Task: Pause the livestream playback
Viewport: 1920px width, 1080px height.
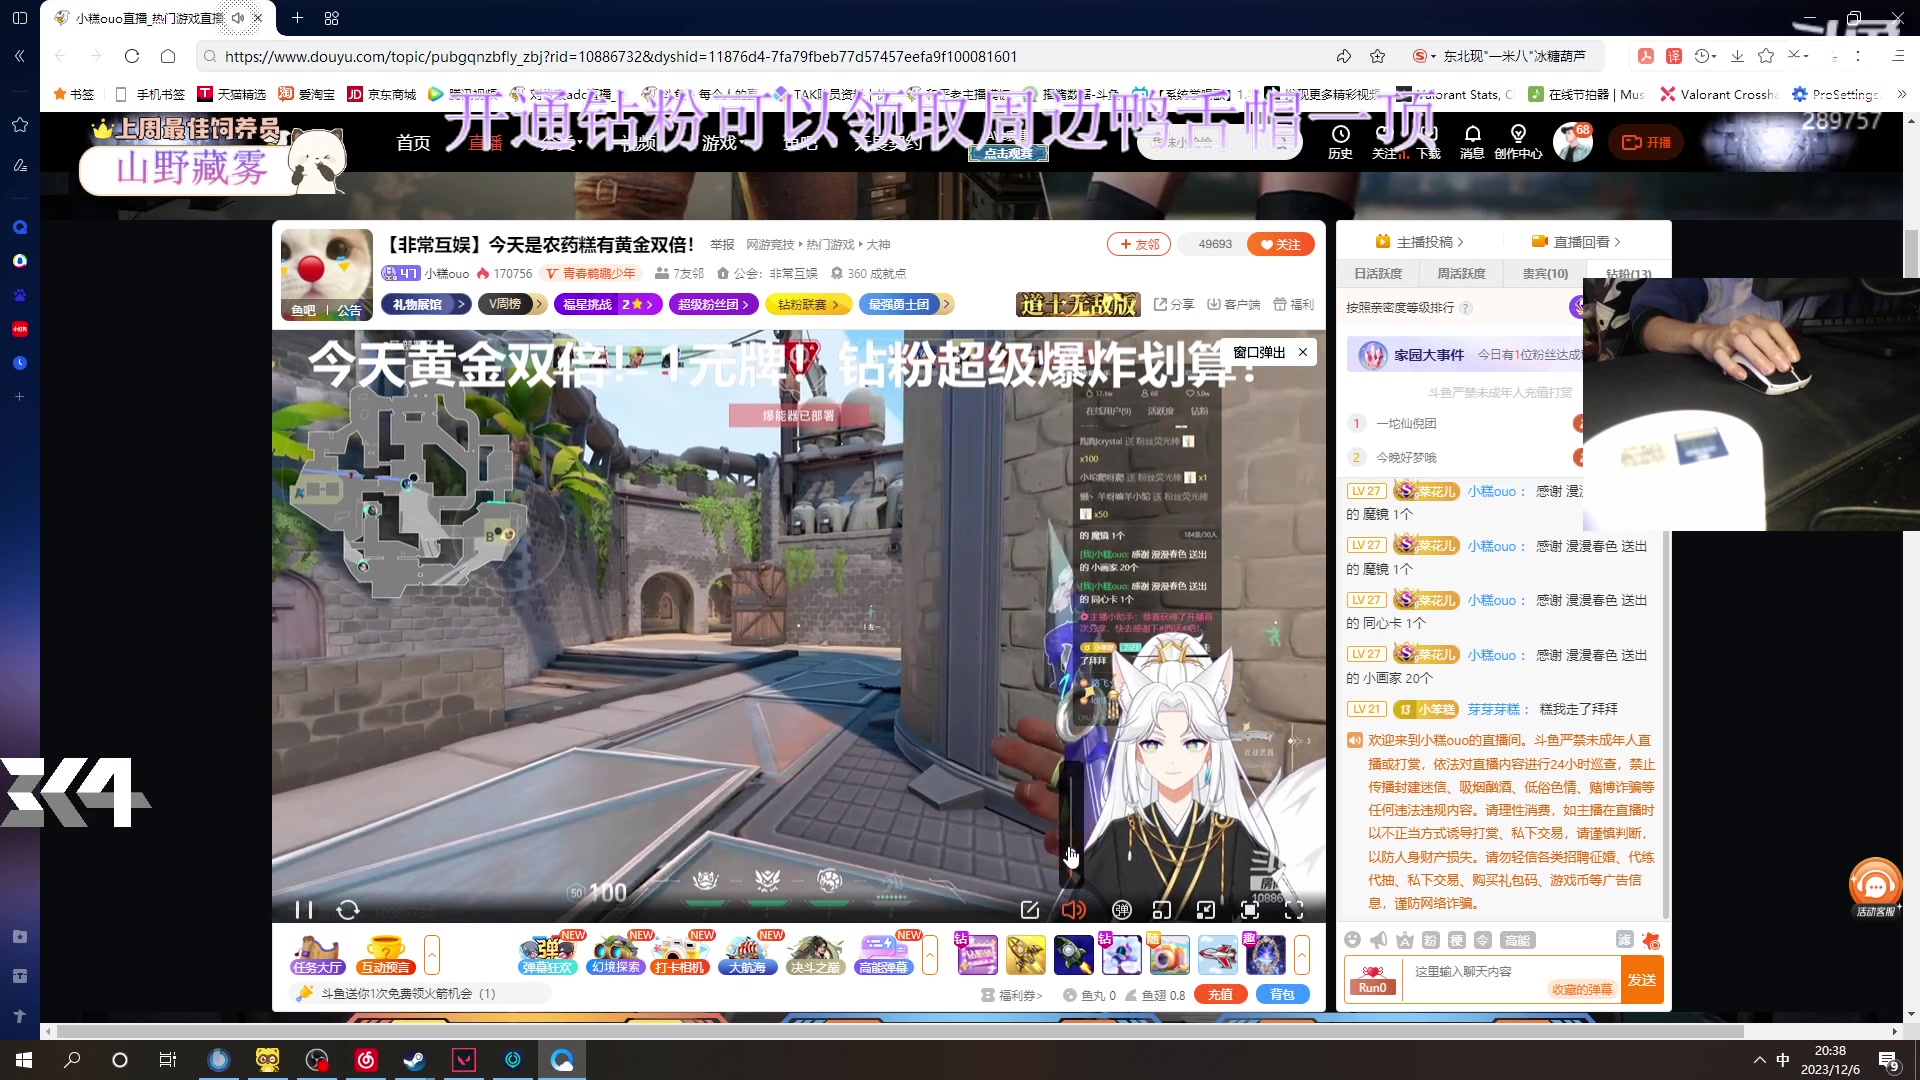Action: (x=304, y=910)
